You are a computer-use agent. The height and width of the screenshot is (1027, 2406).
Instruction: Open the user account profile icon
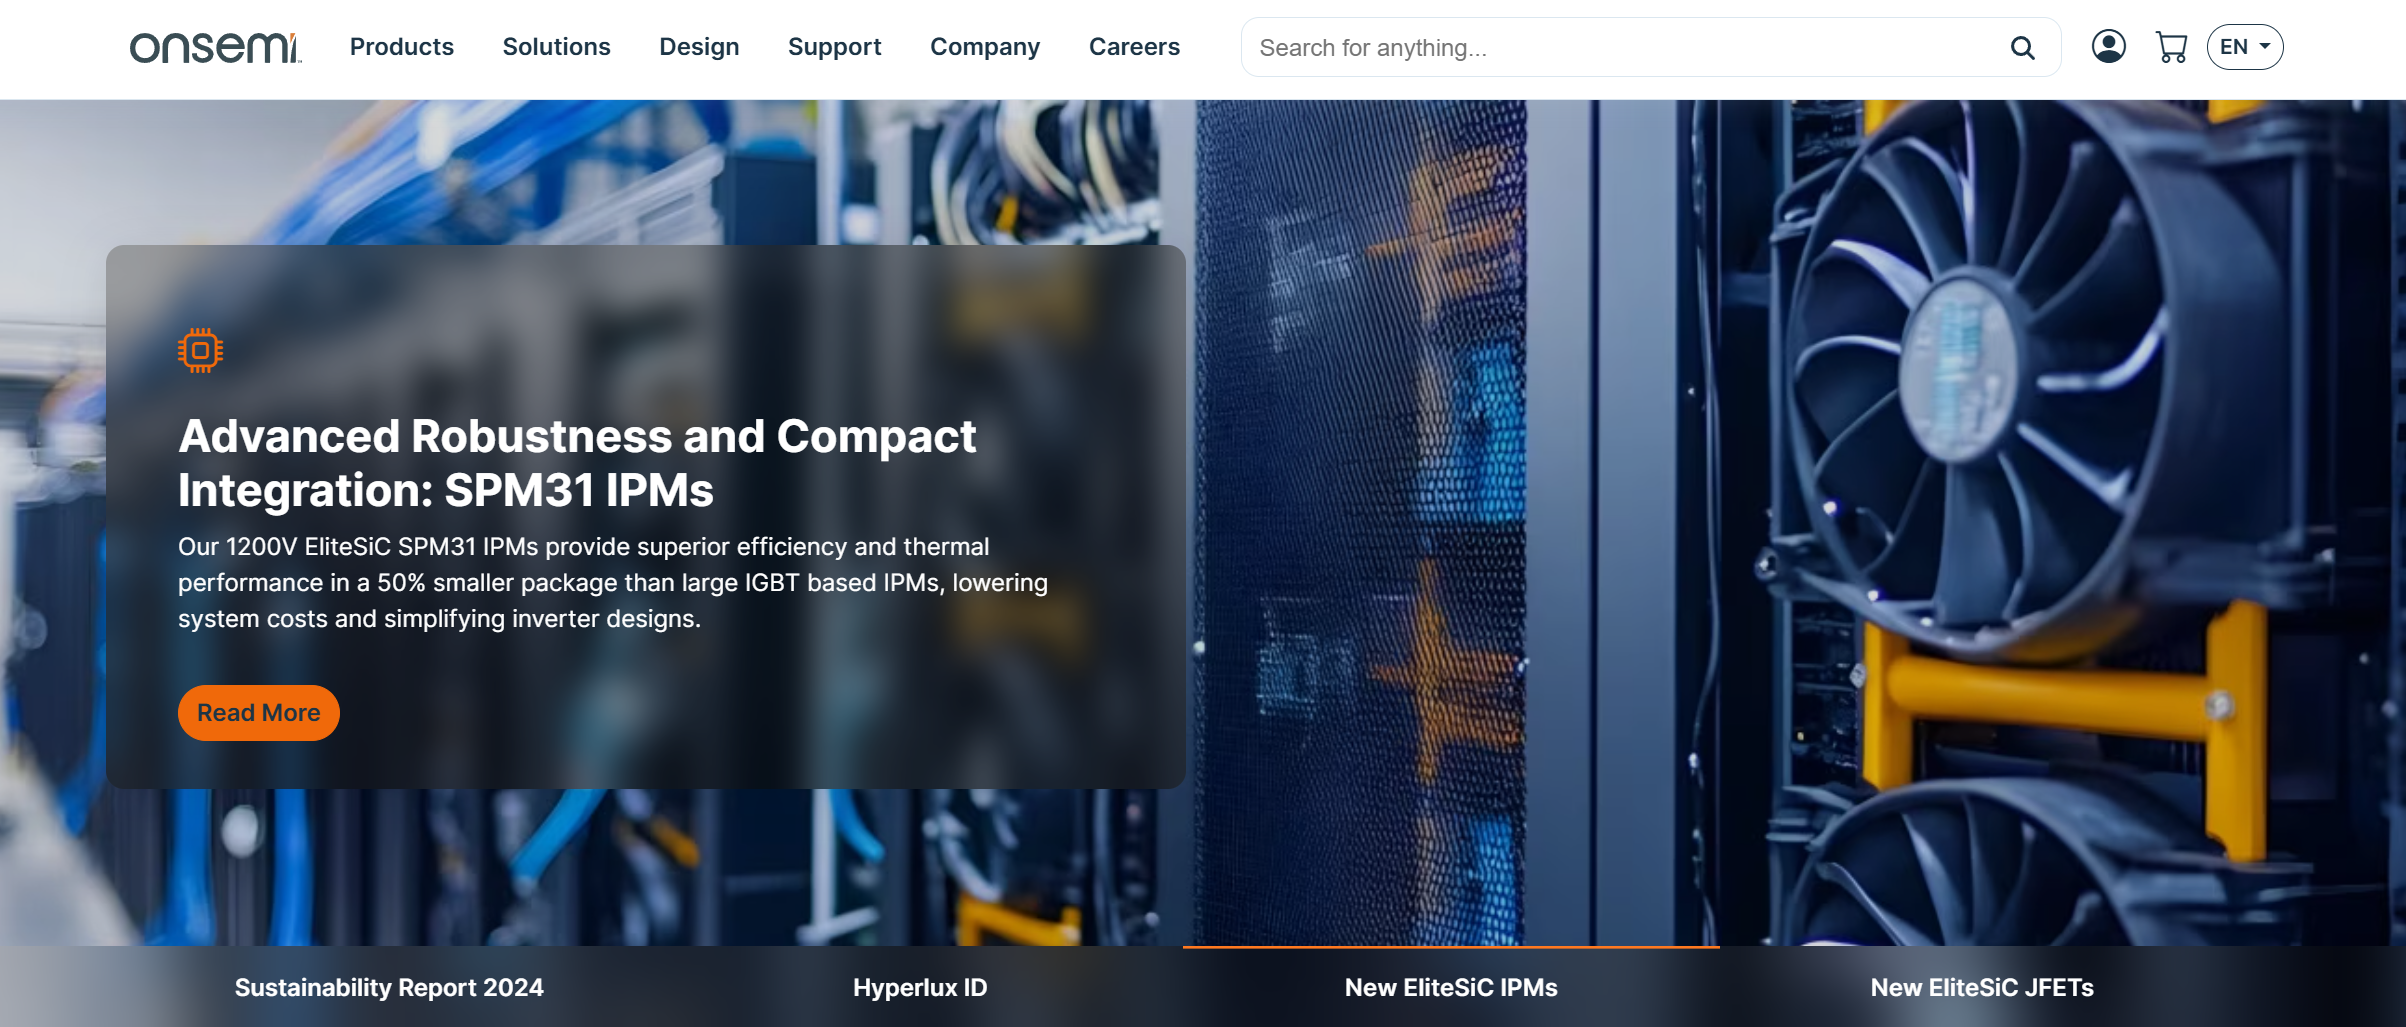pos(2108,47)
